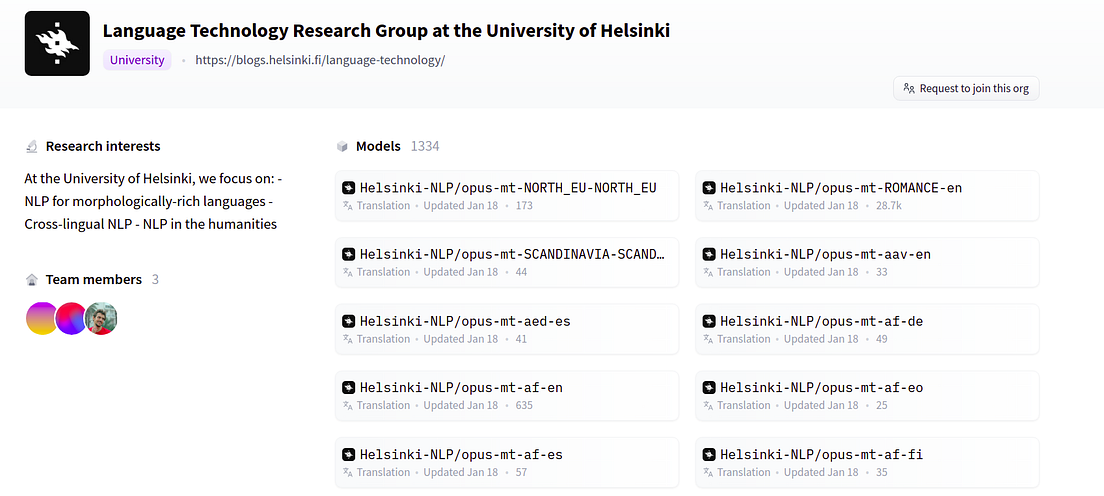Open the opus-mt-aav-en model
Image resolution: width=1104 pixels, height=496 pixels.
tap(867, 262)
